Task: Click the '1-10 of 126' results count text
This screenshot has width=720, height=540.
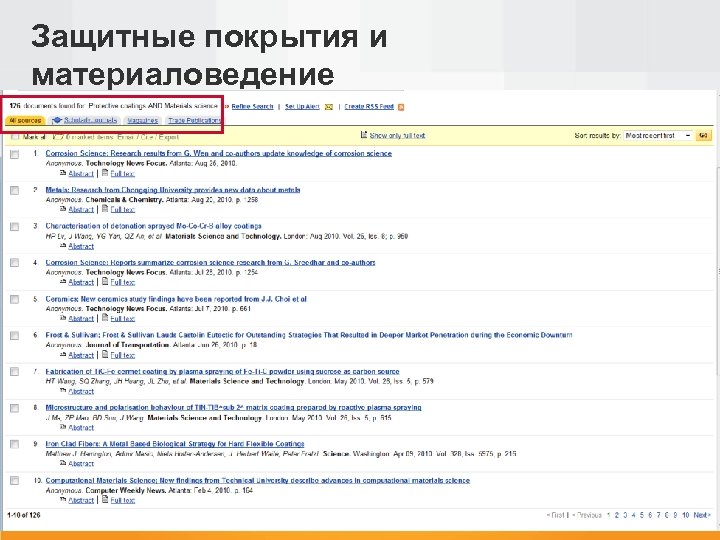Action: pyautogui.click(x=24, y=515)
